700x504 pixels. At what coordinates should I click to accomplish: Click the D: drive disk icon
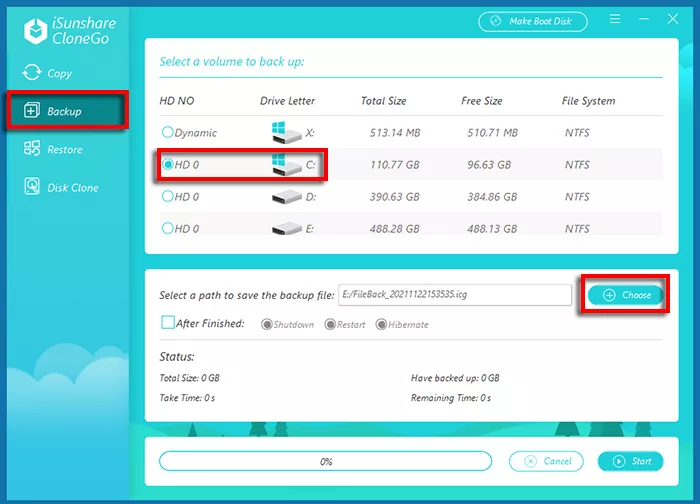286,196
